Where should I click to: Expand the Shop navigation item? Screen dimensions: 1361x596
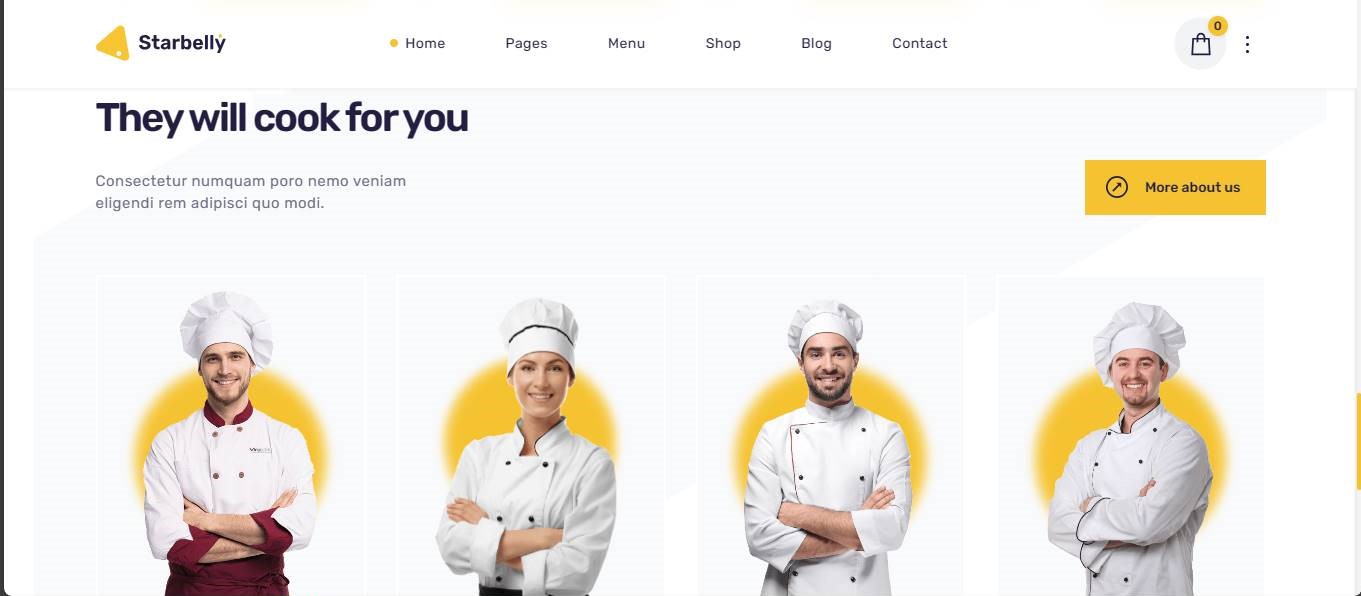pyautogui.click(x=723, y=43)
